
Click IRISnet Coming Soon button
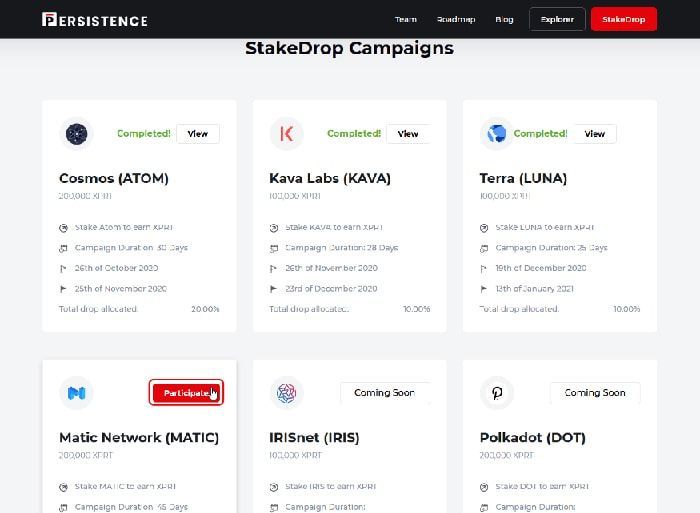(x=385, y=393)
